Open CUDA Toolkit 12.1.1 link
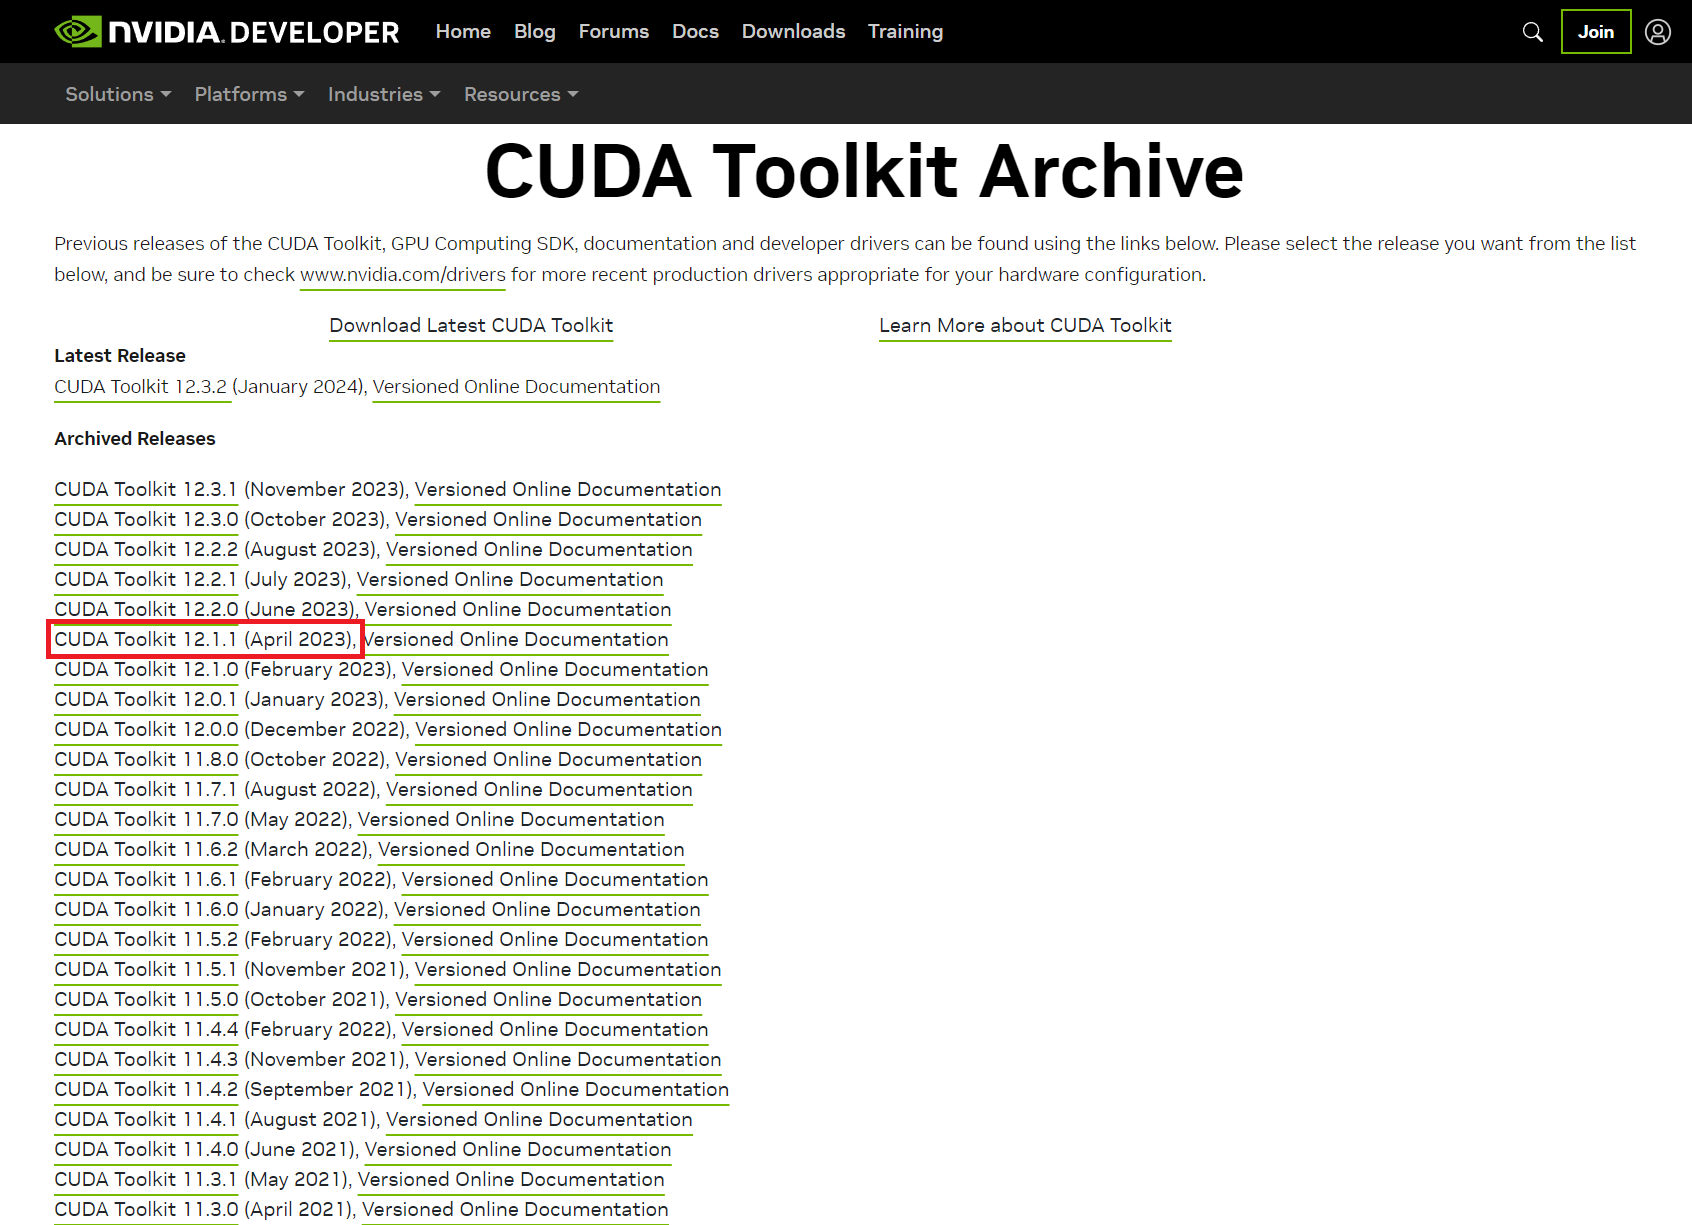The image size is (1692, 1225). pos(146,640)
